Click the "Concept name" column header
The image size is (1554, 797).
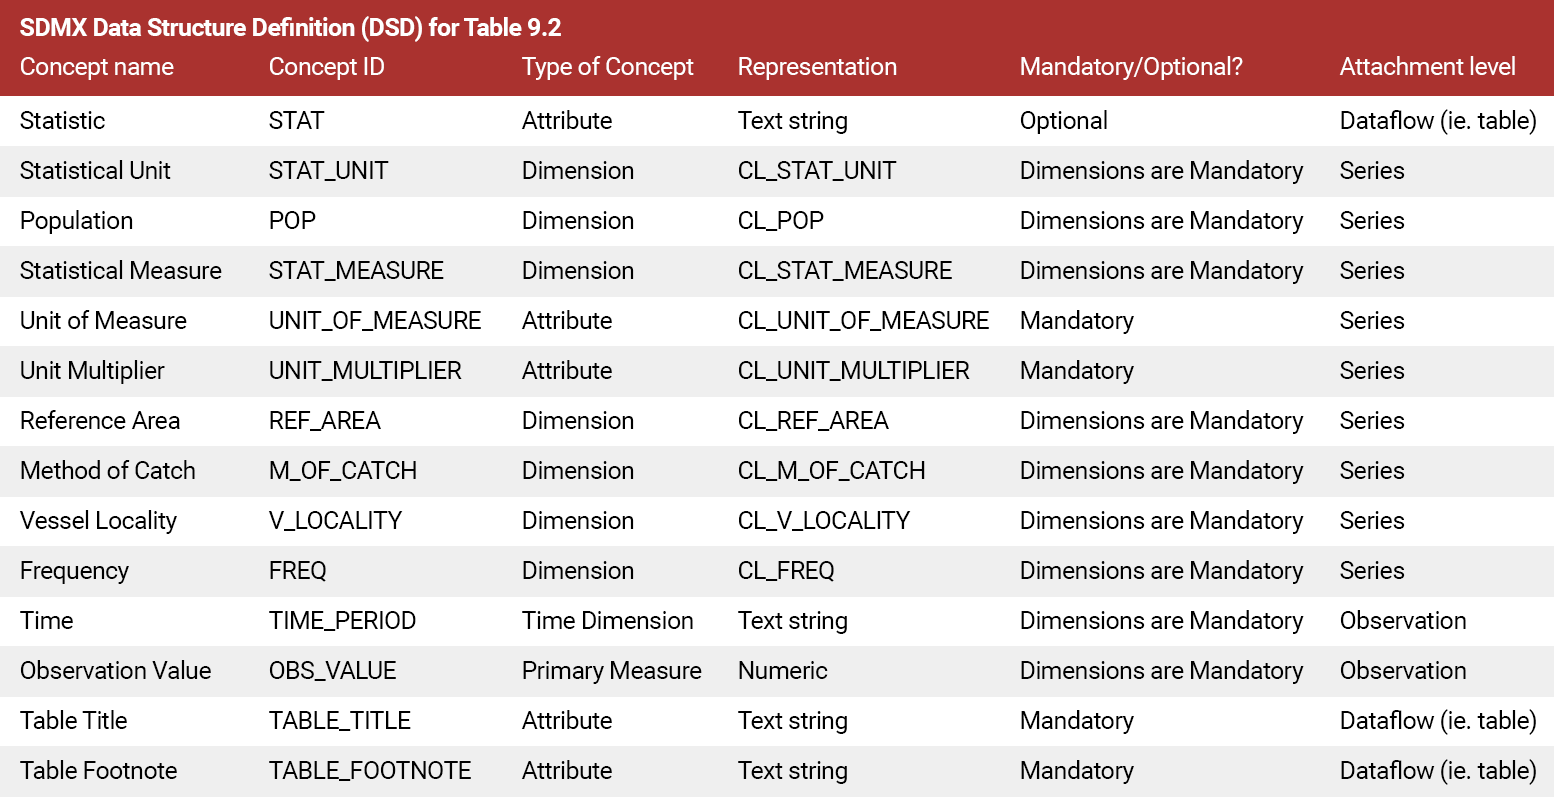pos(97,67)
